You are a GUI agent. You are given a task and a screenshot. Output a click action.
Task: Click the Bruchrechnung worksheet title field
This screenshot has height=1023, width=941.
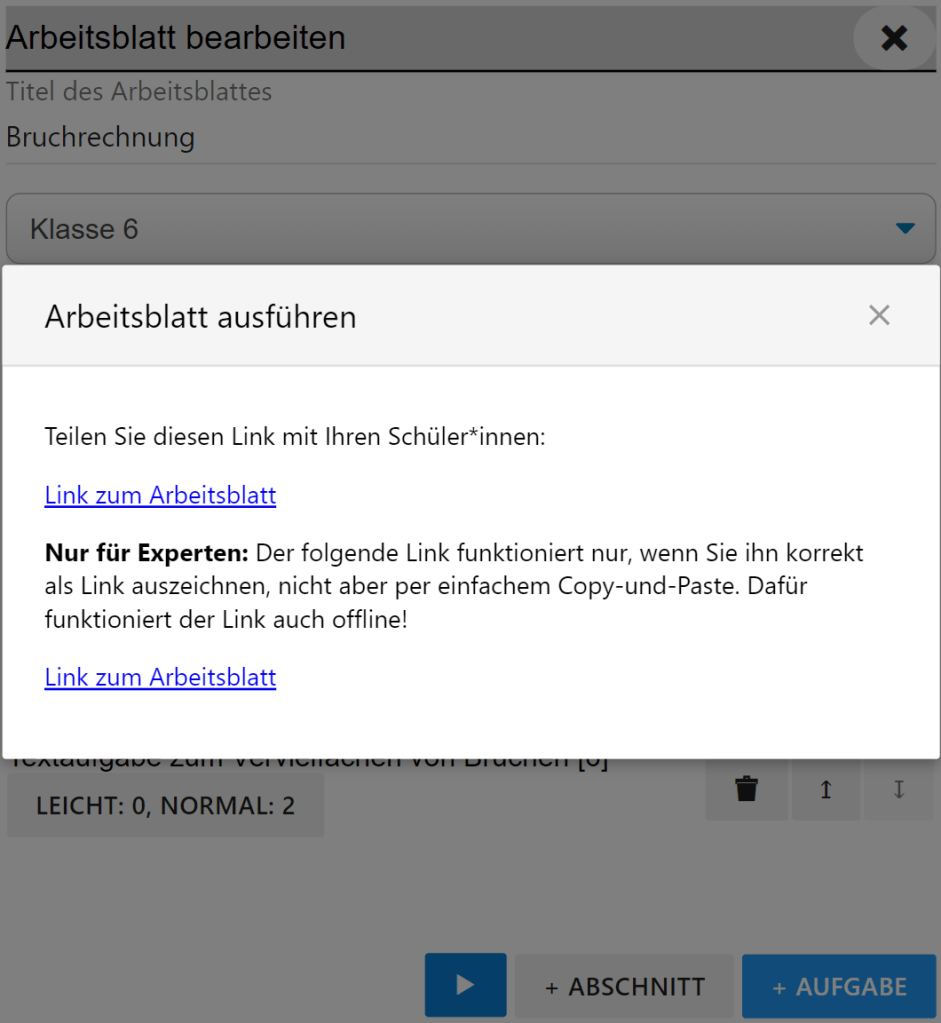click(300, 137)
